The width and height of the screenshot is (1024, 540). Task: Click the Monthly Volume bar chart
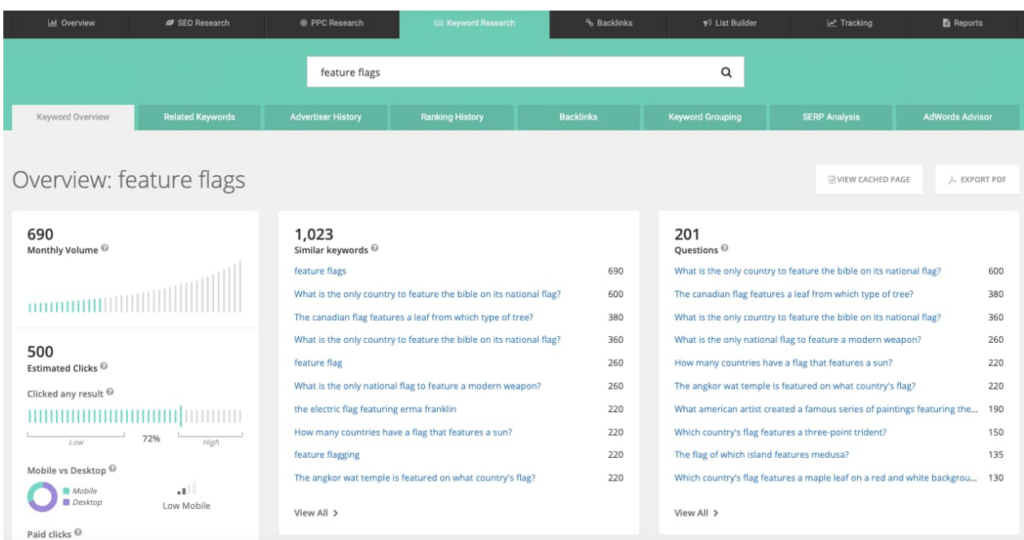coord(135,287)
